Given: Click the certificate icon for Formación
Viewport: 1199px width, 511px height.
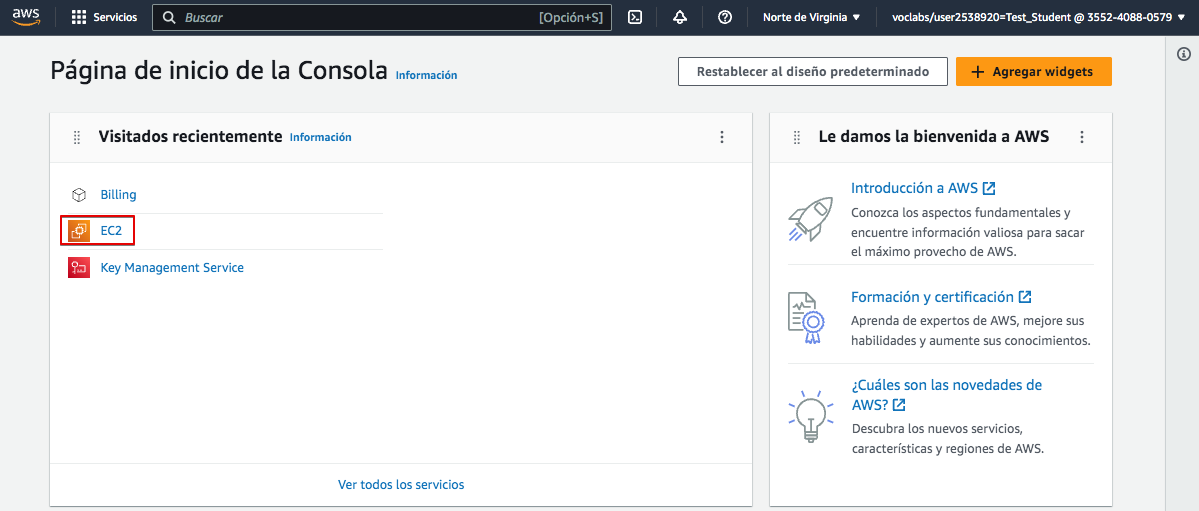Looking at the screenshot, I should 804,317.
